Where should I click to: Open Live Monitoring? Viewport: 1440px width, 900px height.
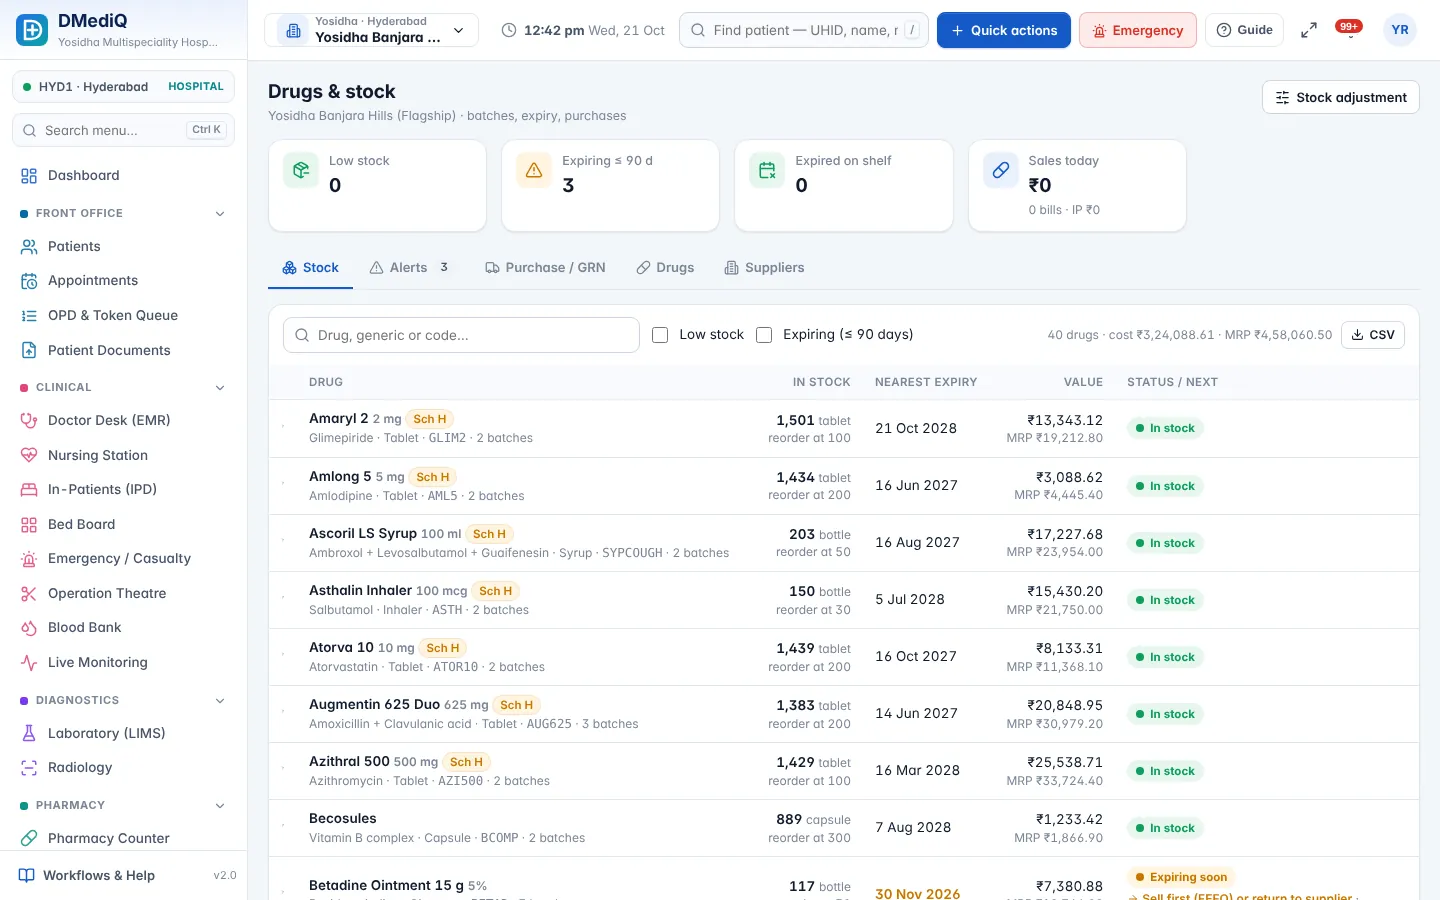(x=123, y=662)
